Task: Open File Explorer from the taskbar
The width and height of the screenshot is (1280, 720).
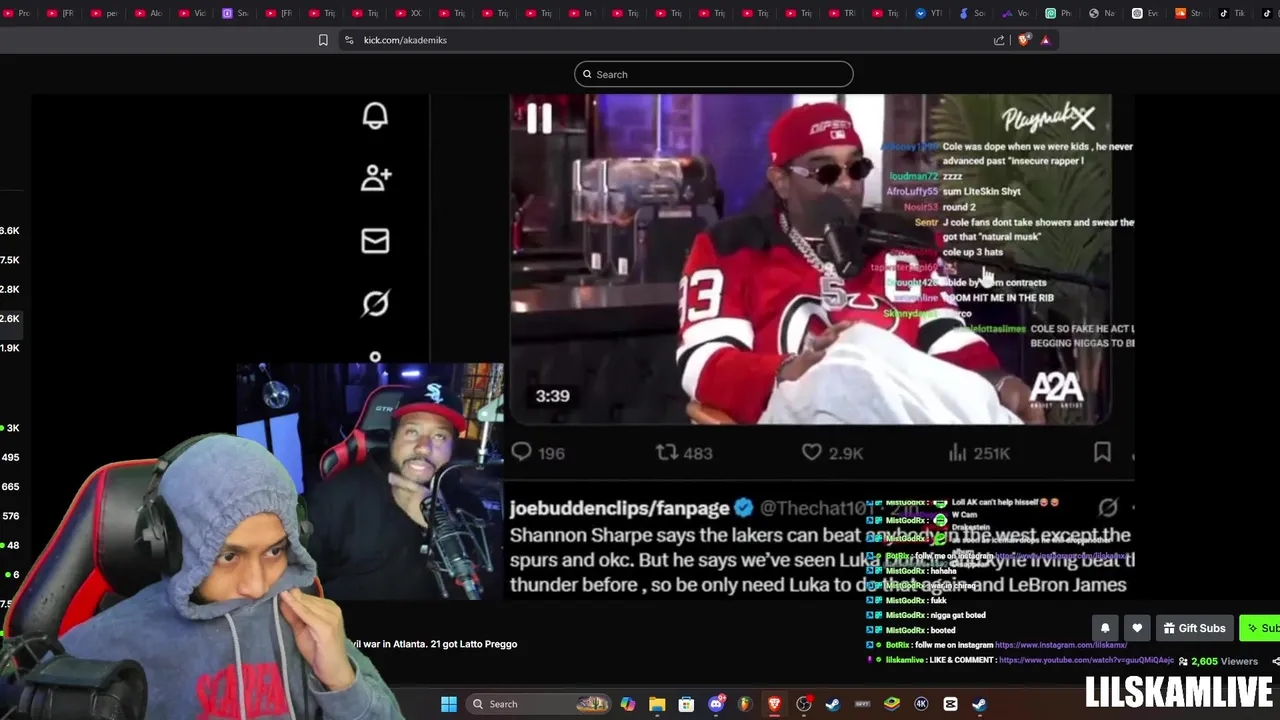Action: (x=657, y=704)
